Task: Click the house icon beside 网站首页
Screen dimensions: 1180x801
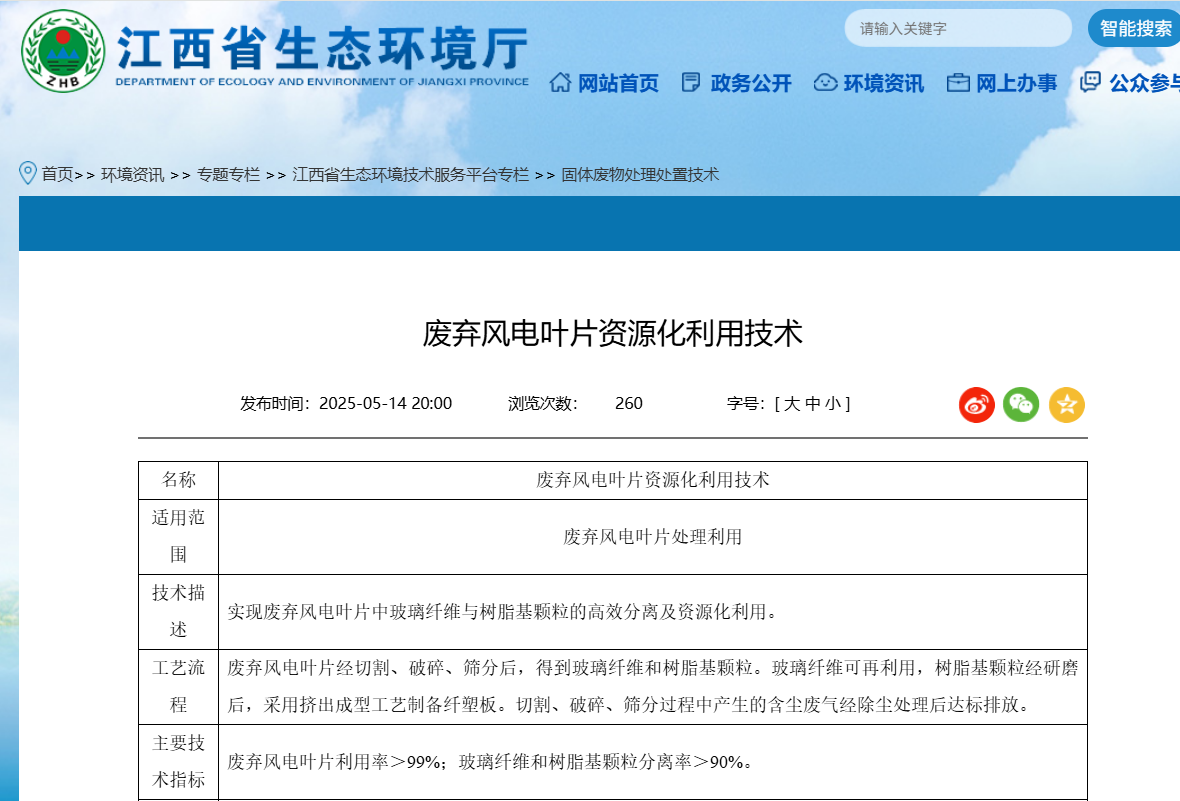Action: click(x=560, y=83)
